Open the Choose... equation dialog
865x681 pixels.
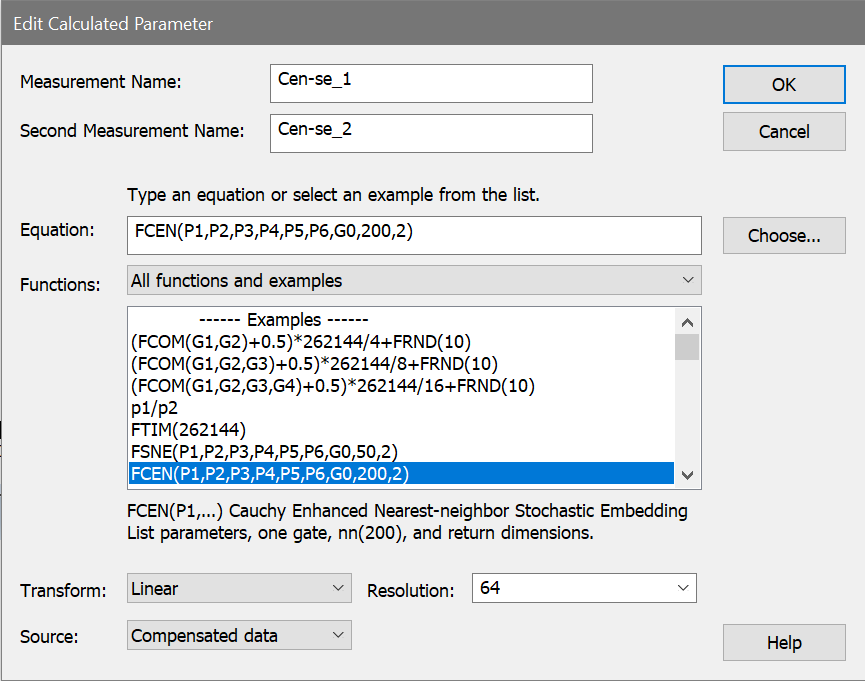pos(783,236)
